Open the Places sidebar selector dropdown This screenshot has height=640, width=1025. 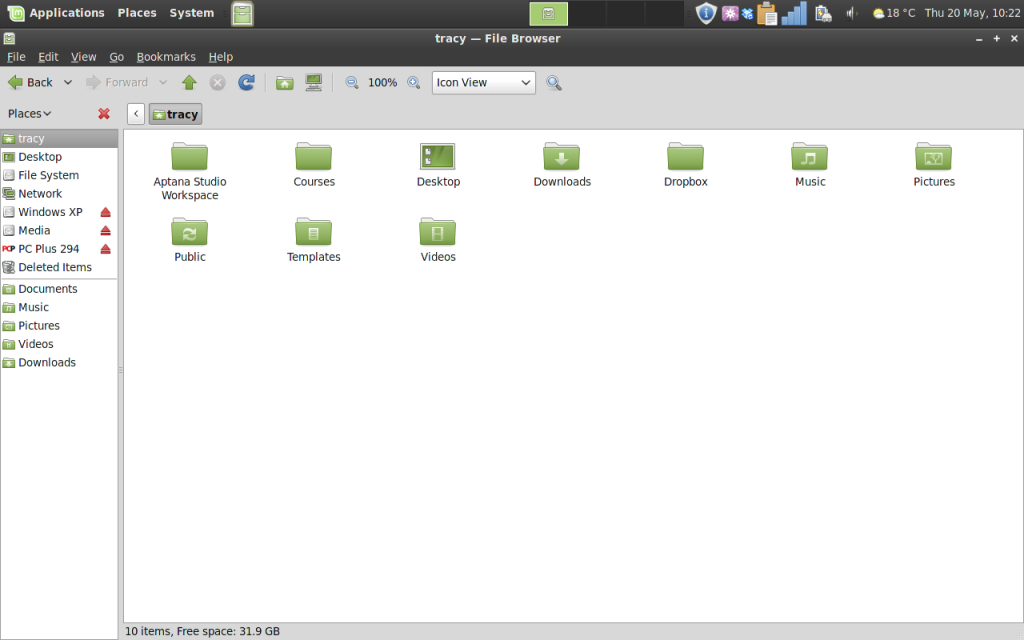pyautogui.click(x=27, y=113)
